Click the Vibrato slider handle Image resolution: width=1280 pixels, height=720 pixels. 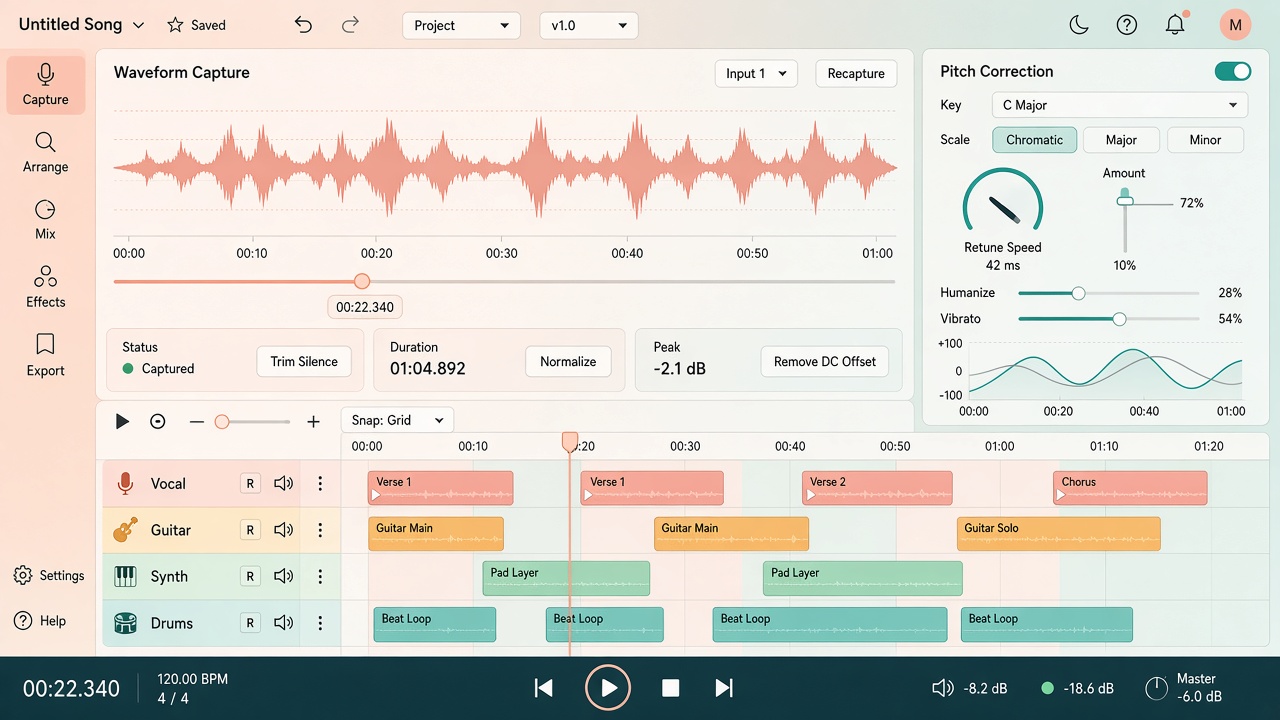pos(1119,319)
